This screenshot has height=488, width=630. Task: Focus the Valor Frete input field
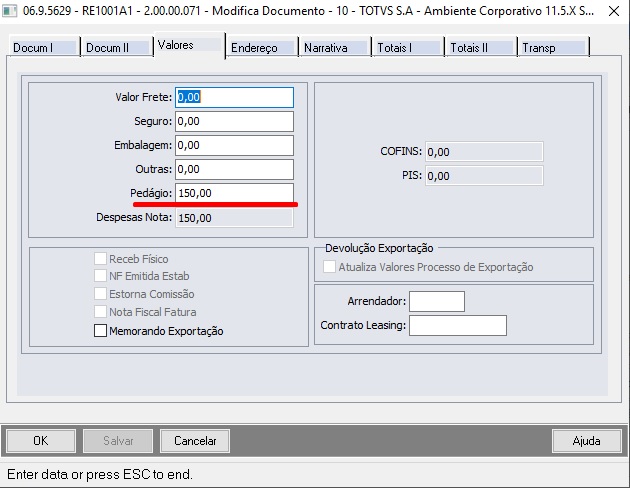tap(234, 97)
